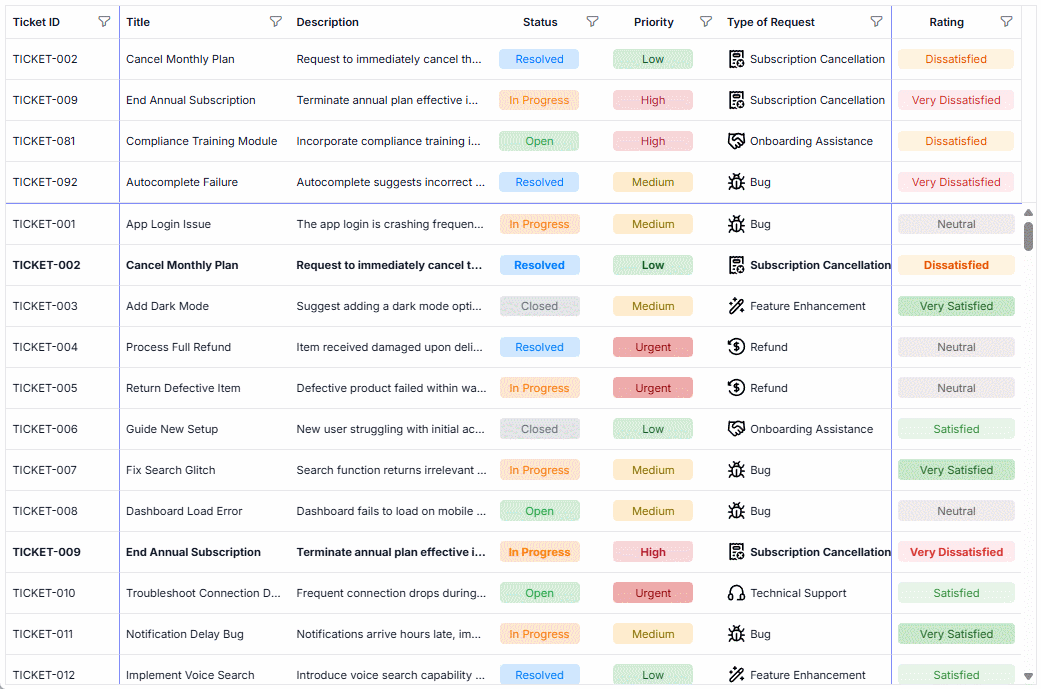The height and width of the screenshot is (689, 1041).
Task: Click Very Satisfied rating badge for TICKET-007
Action: pyautogui.click(x=956, y=470)
